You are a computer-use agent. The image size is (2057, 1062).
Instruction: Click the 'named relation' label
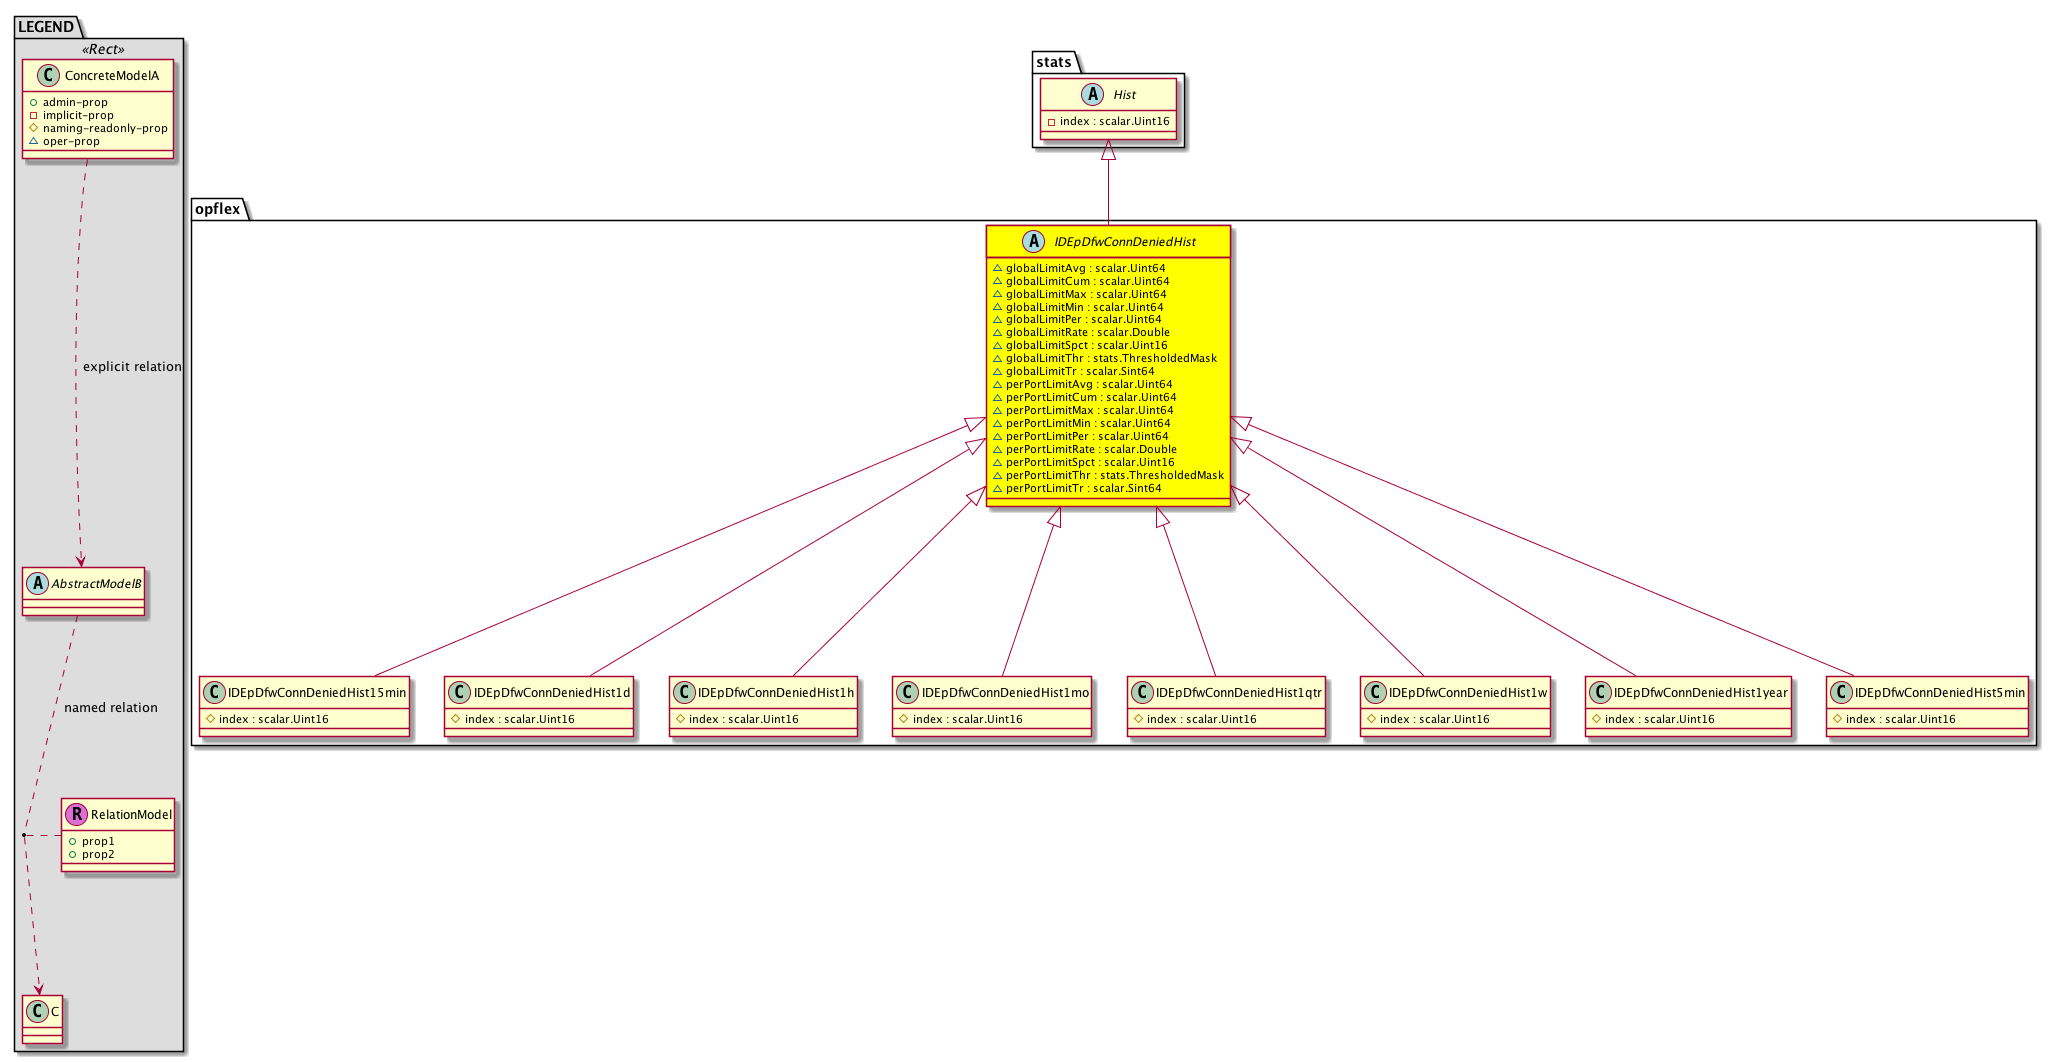[111, 708]
